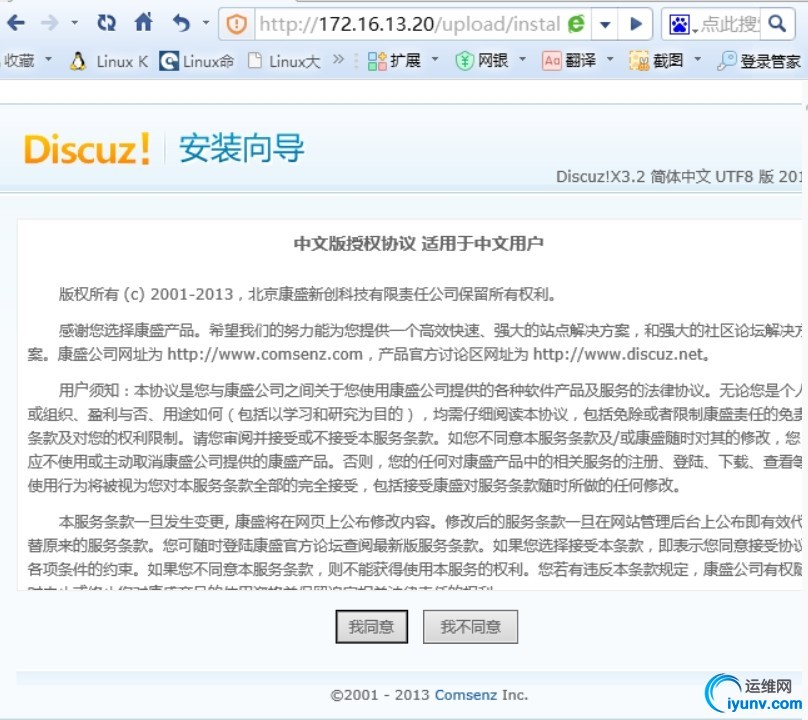The height and width of the screenshot is (720, 808).
Task: Open the Linux K penguin bookmark
Action: pyautogui.click(x=109, y=61)
